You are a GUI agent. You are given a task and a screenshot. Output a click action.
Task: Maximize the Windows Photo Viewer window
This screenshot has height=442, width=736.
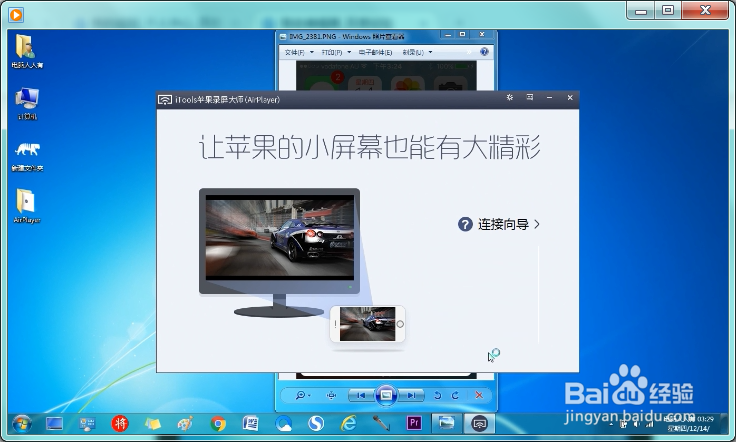click(x=462, y=35)
